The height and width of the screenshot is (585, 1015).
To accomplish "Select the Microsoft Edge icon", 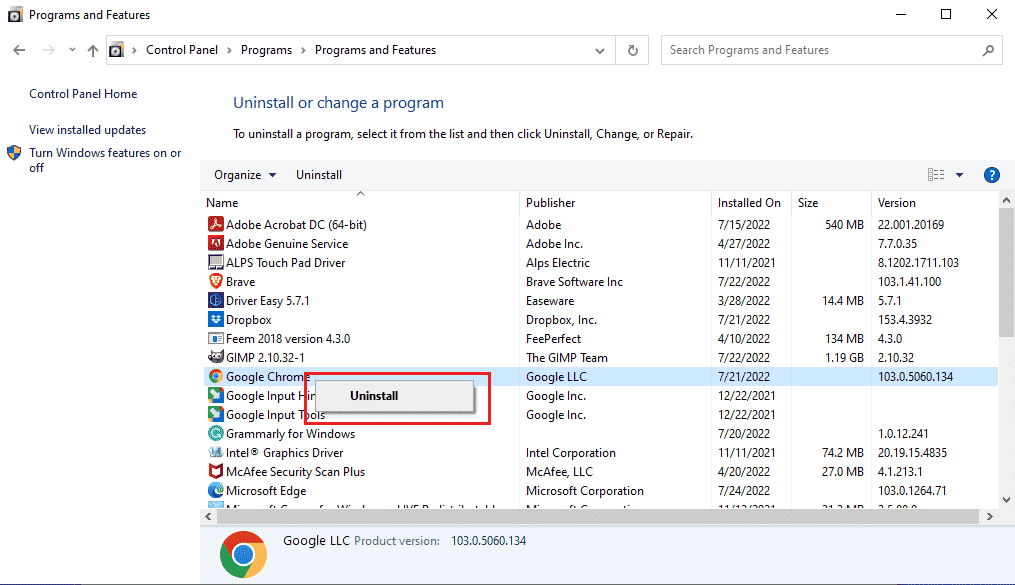I will pos(215,491).
